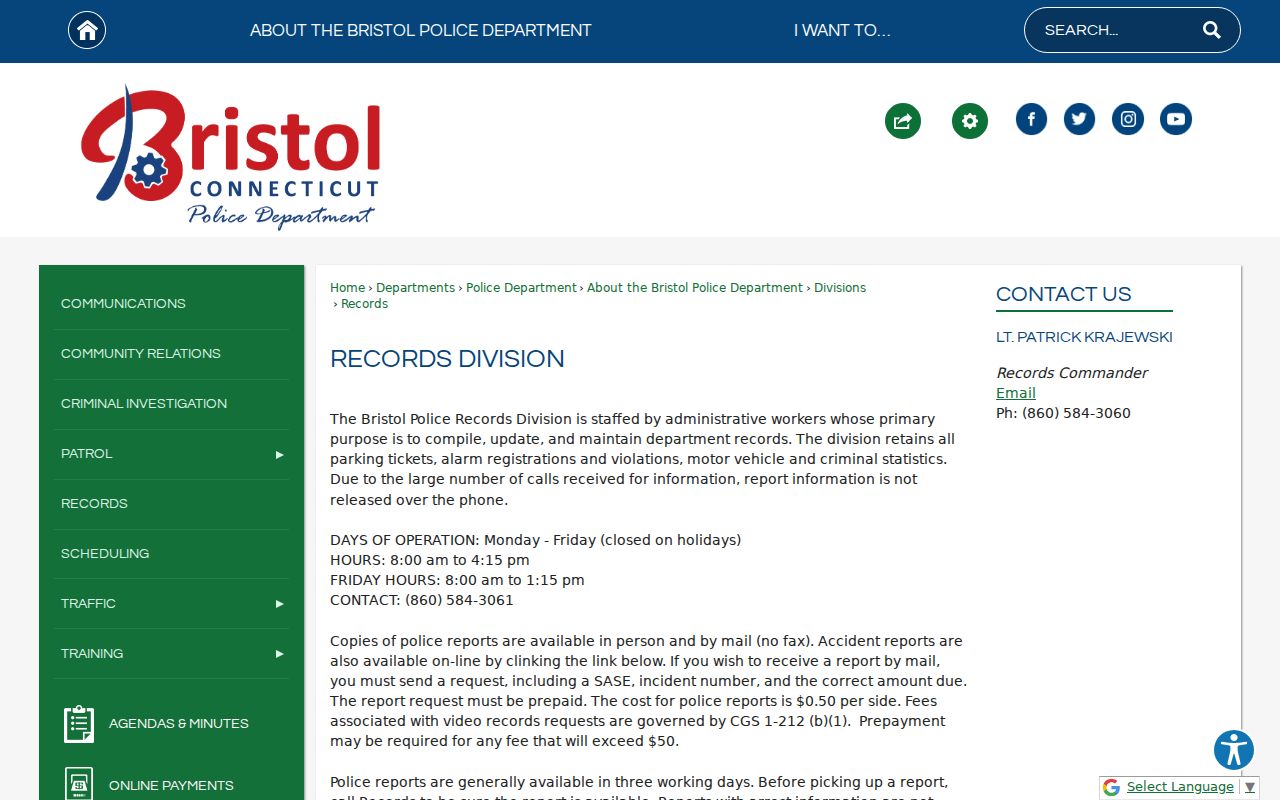Screen dimensions: 1280x800
Task: Click the Friday Hours line
Action: point(457,580)
